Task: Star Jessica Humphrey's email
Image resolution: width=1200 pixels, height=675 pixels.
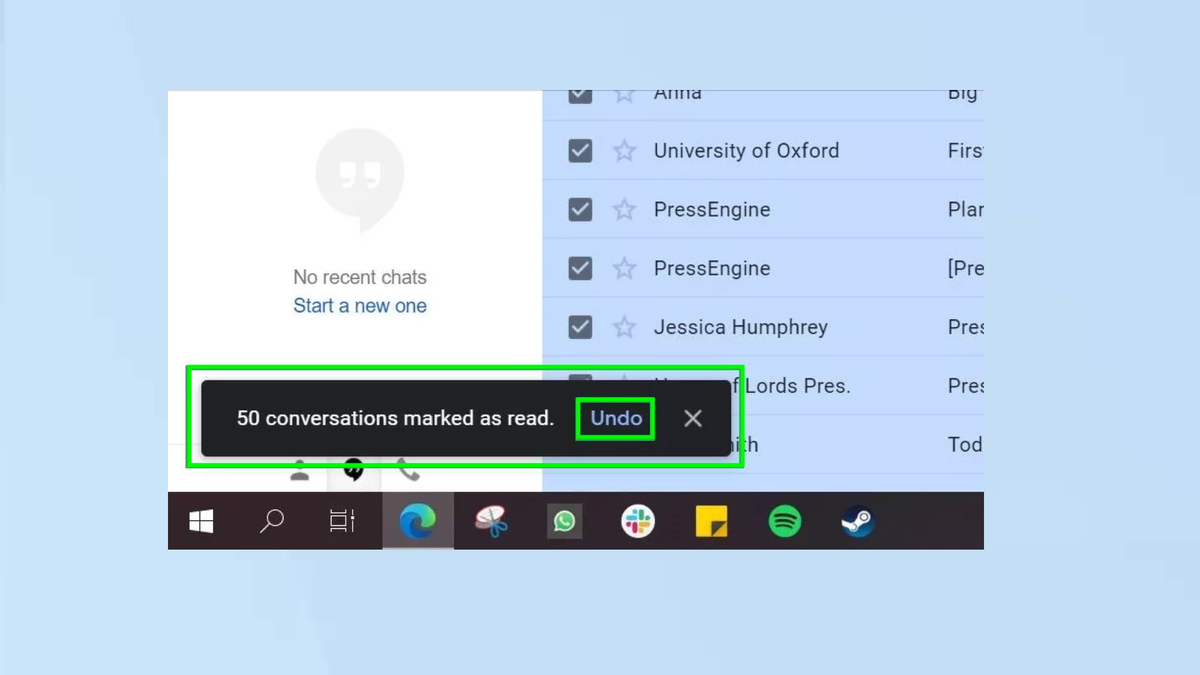Action: pyautogui.click(x=624, y=327)
